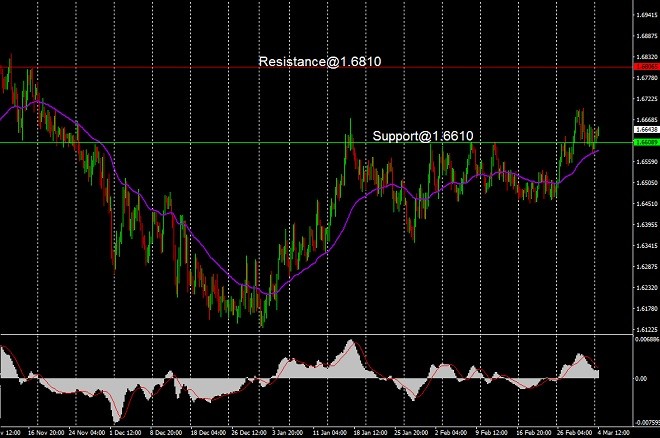Click the '2 Feb 04:00' time label

point(451,433)
